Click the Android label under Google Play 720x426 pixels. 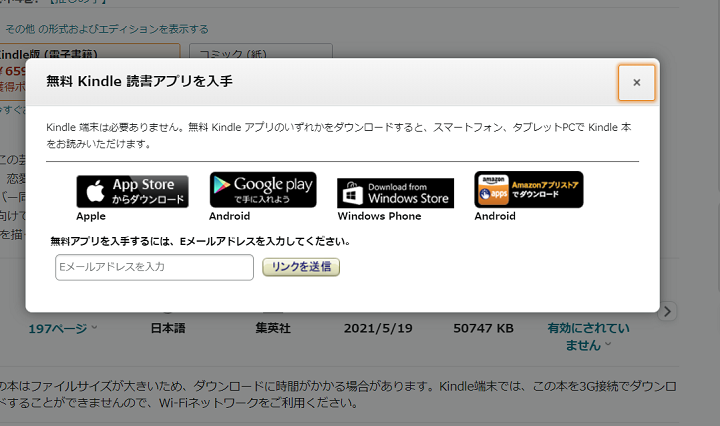coord(230,216)
